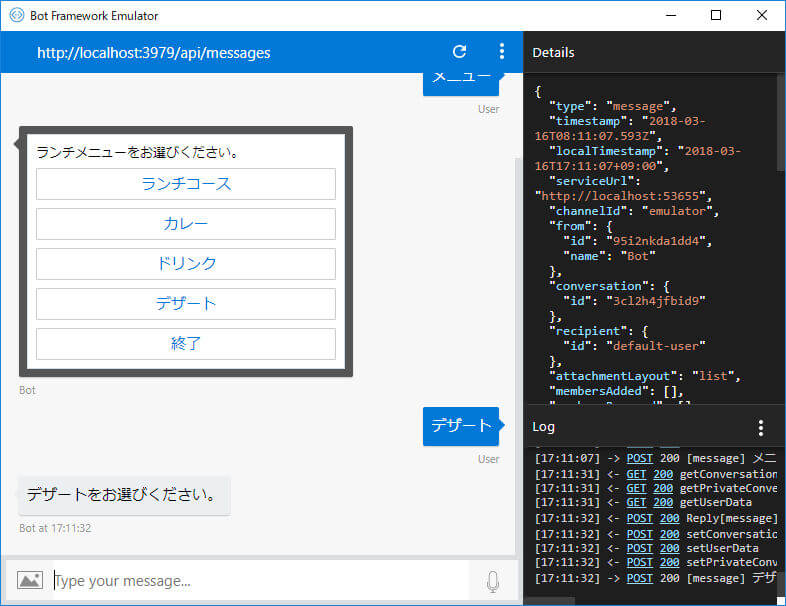The image size is (786, 606).
Task: Open the POST link at 17:11:07 log entry
Action: point(640,458)
